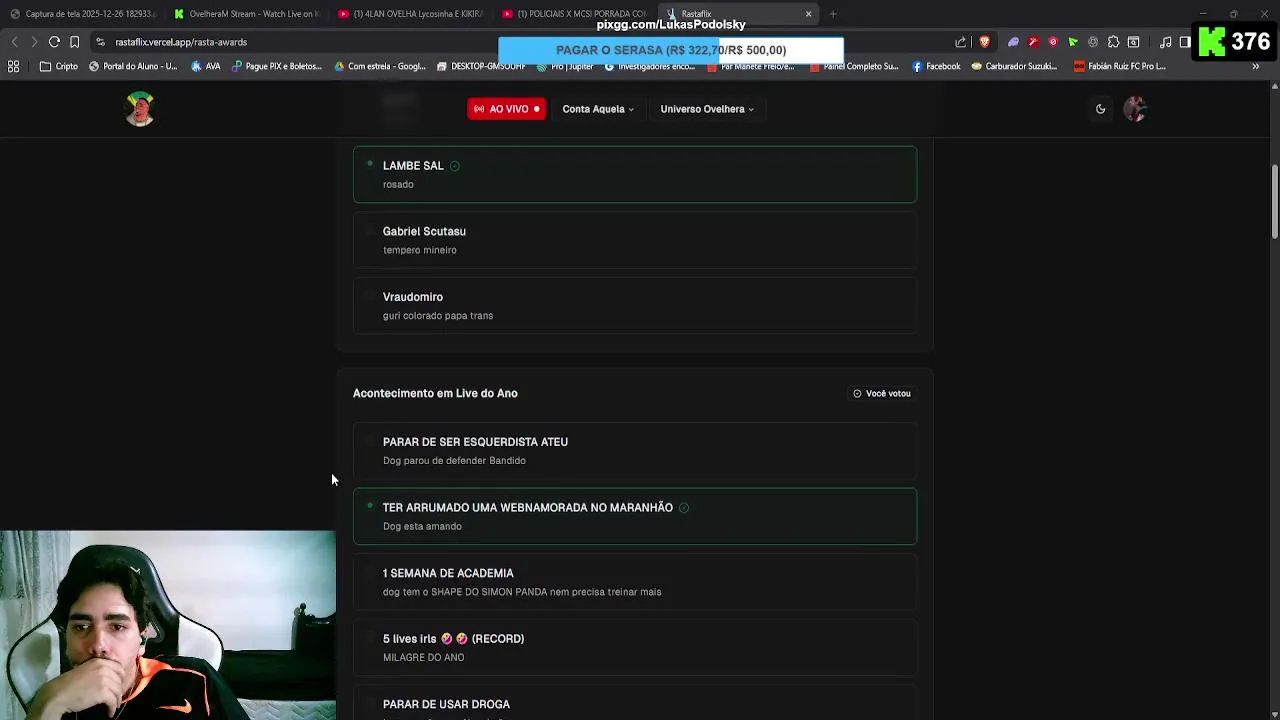Viewport: 1280px width, 720px height.
Task: Open the Brave Shields lion icon
Action: (x=984, y=42)
